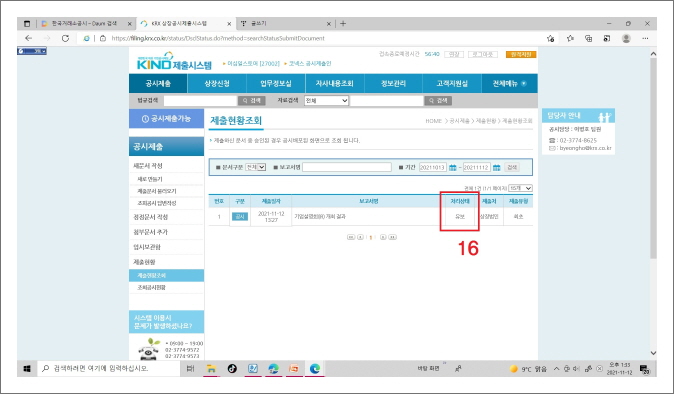The image size is (674, 394).
Task: Open Task View on the taskbar
Action: point(190,369)
